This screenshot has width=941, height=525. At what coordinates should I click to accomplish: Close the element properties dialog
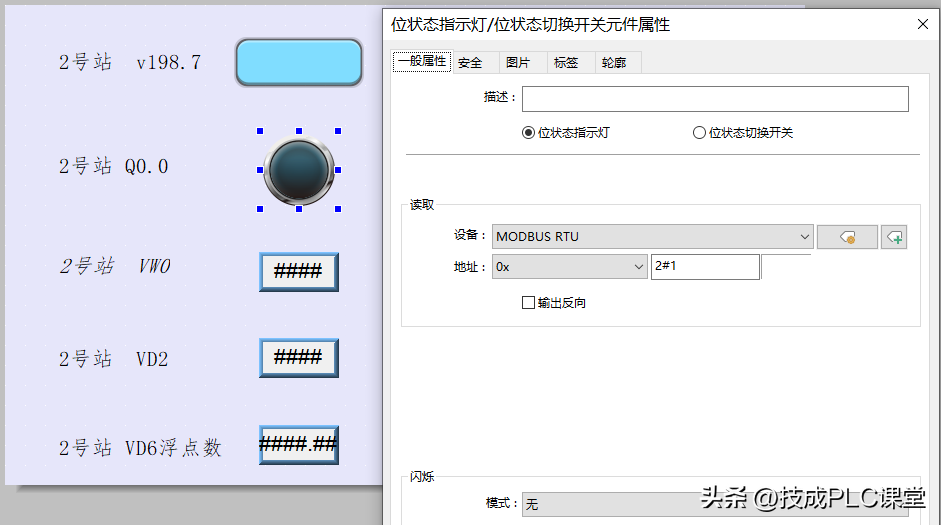920,24
